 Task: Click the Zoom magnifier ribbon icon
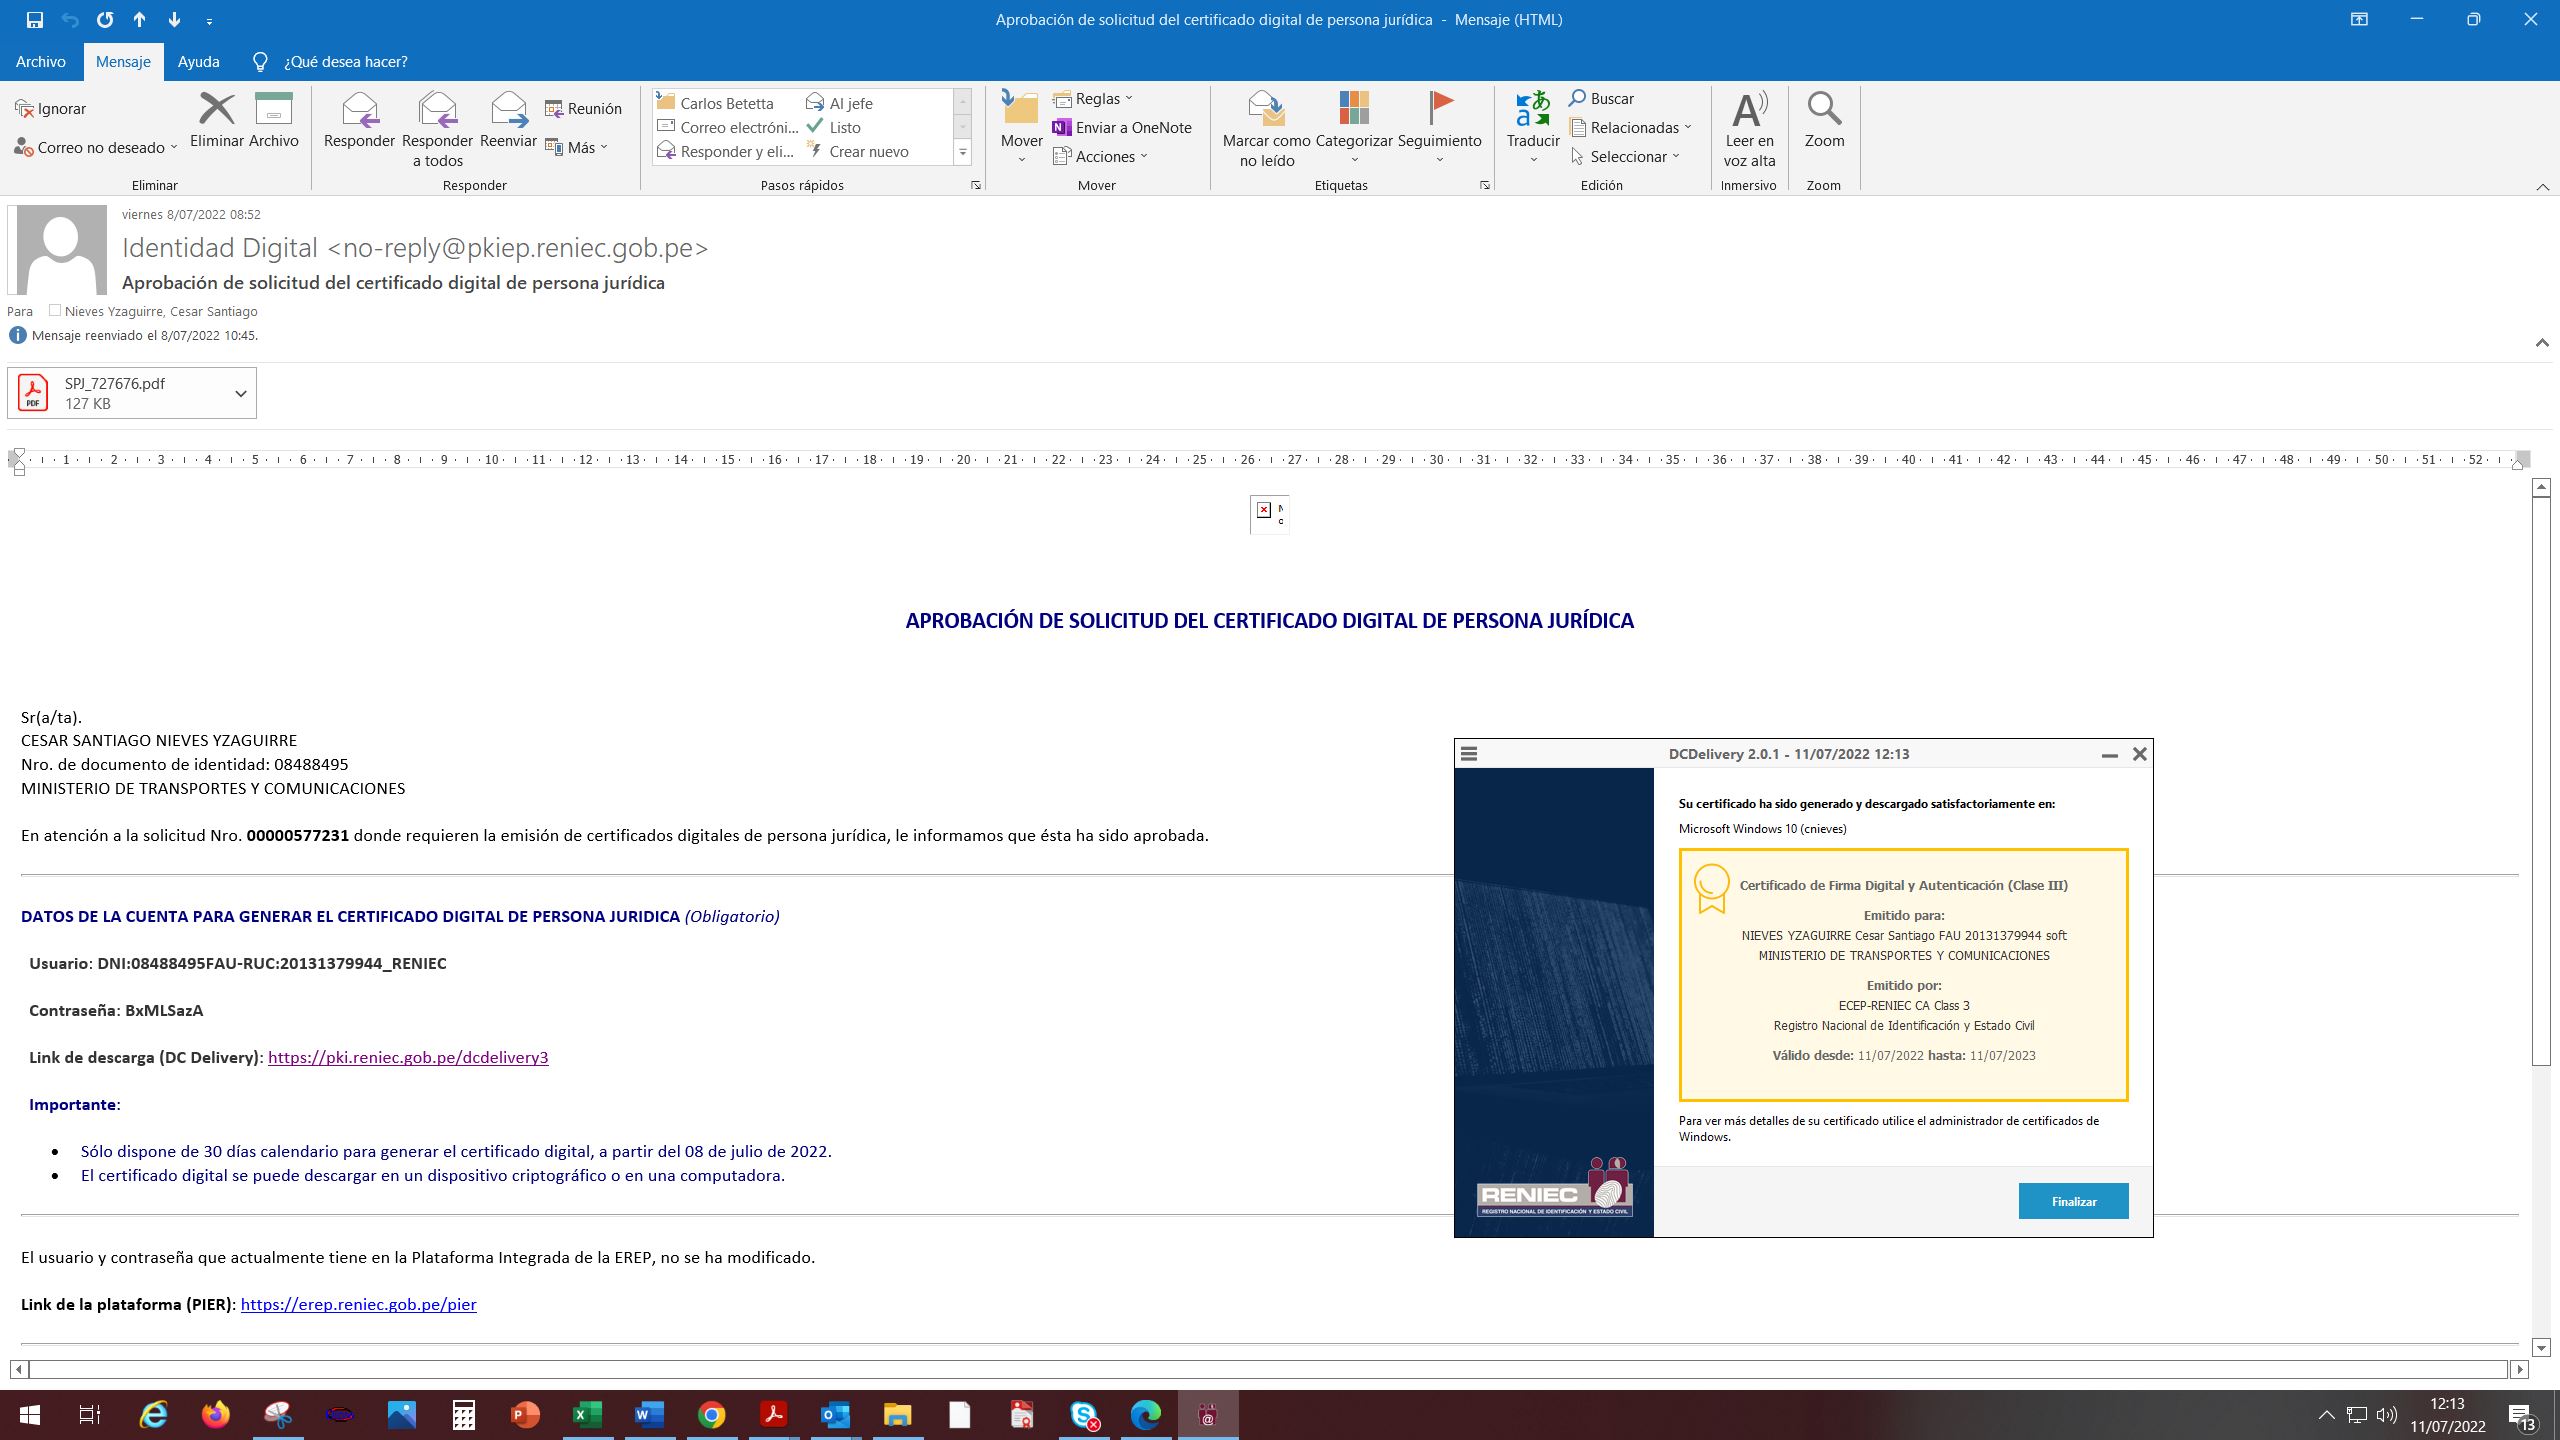1824,108
